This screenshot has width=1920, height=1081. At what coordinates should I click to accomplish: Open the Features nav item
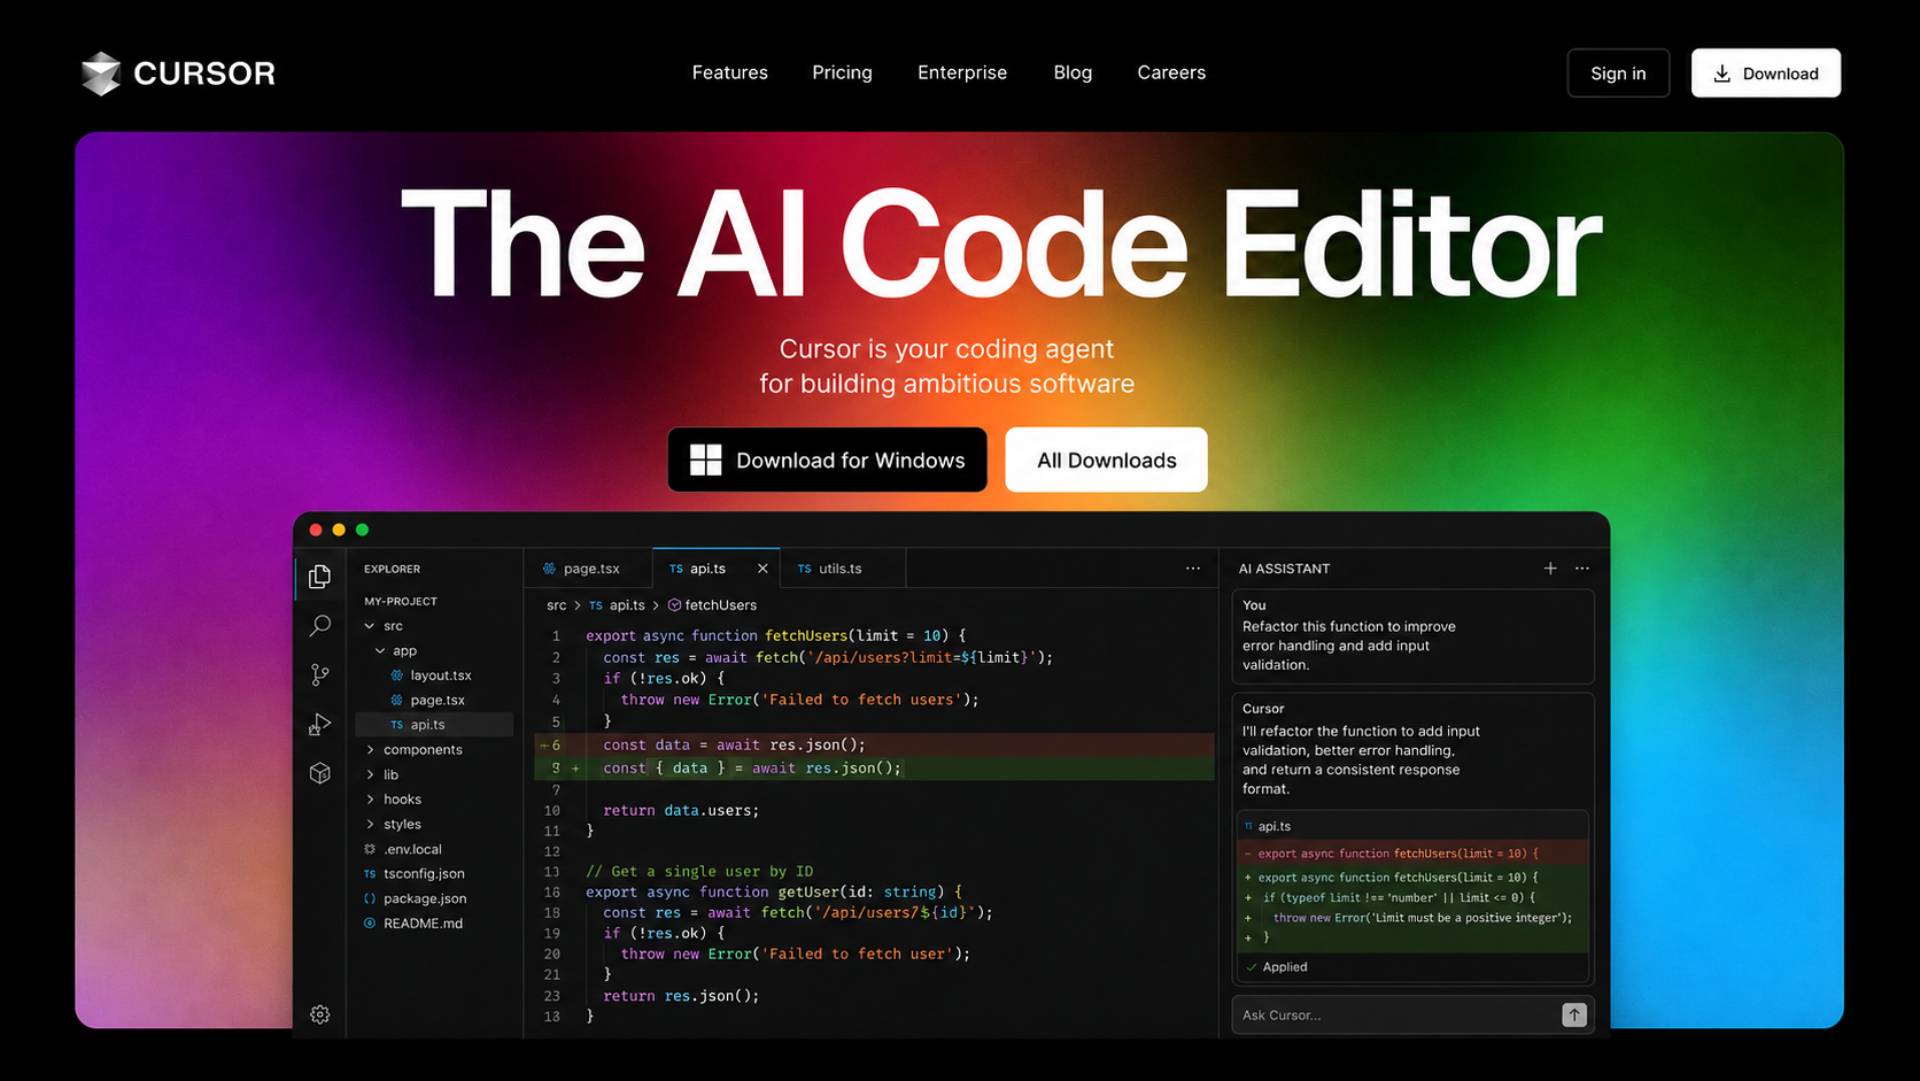730,72
